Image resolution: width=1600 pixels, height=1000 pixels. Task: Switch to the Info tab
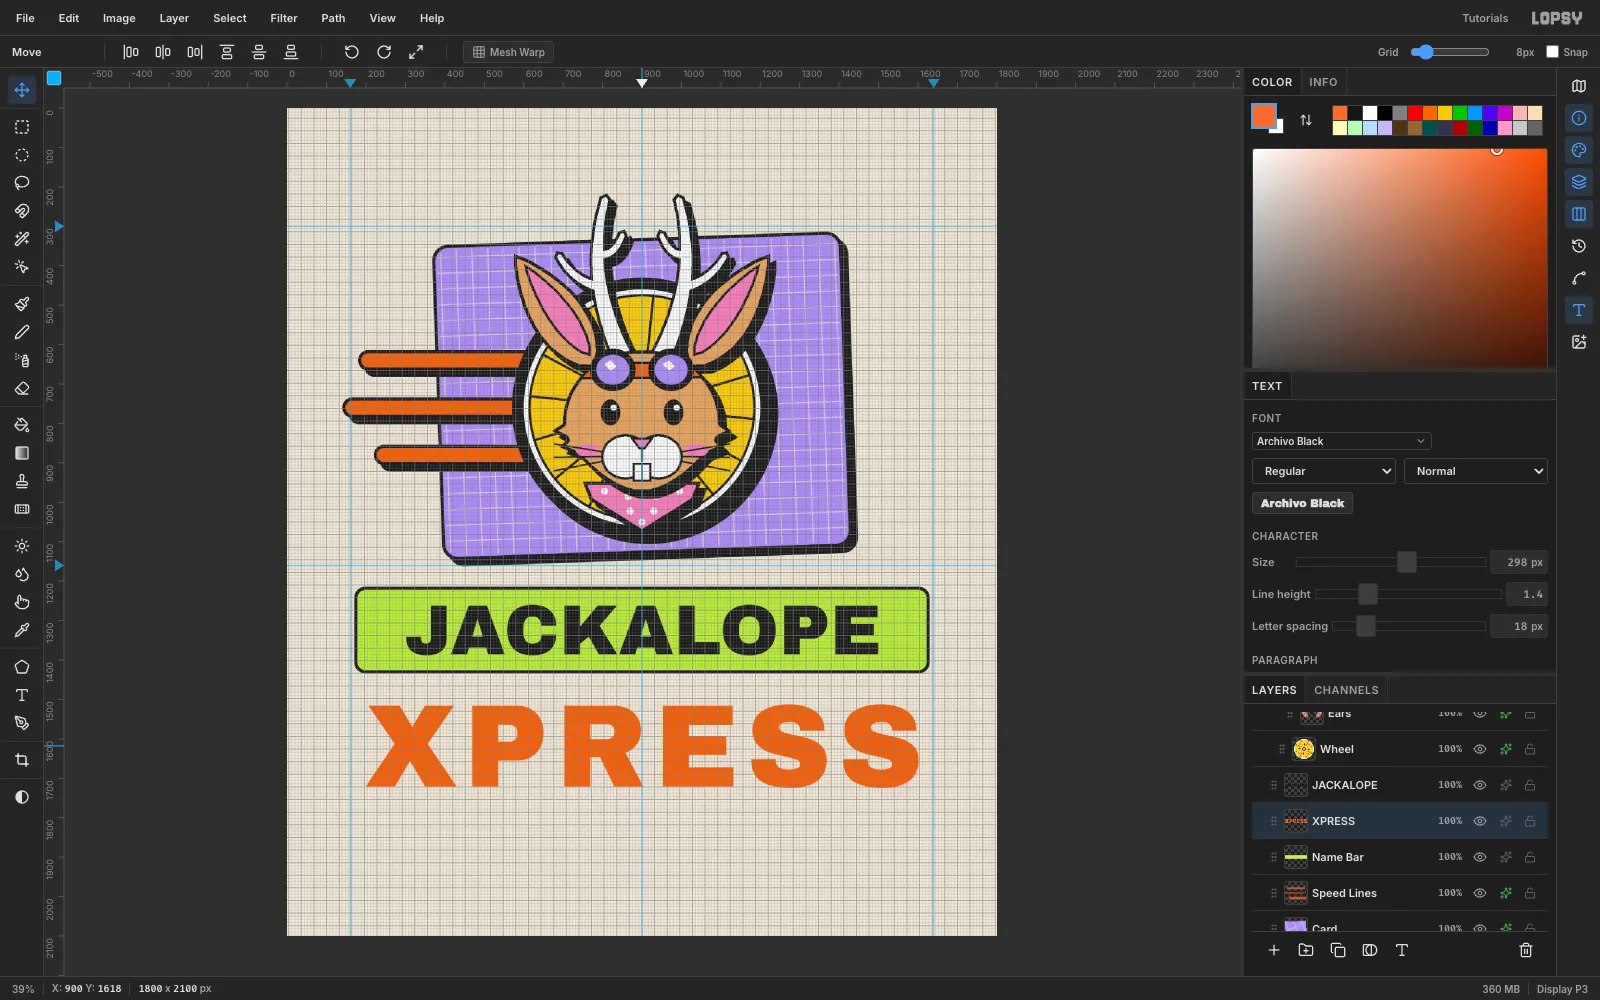tap(1323, 82)
